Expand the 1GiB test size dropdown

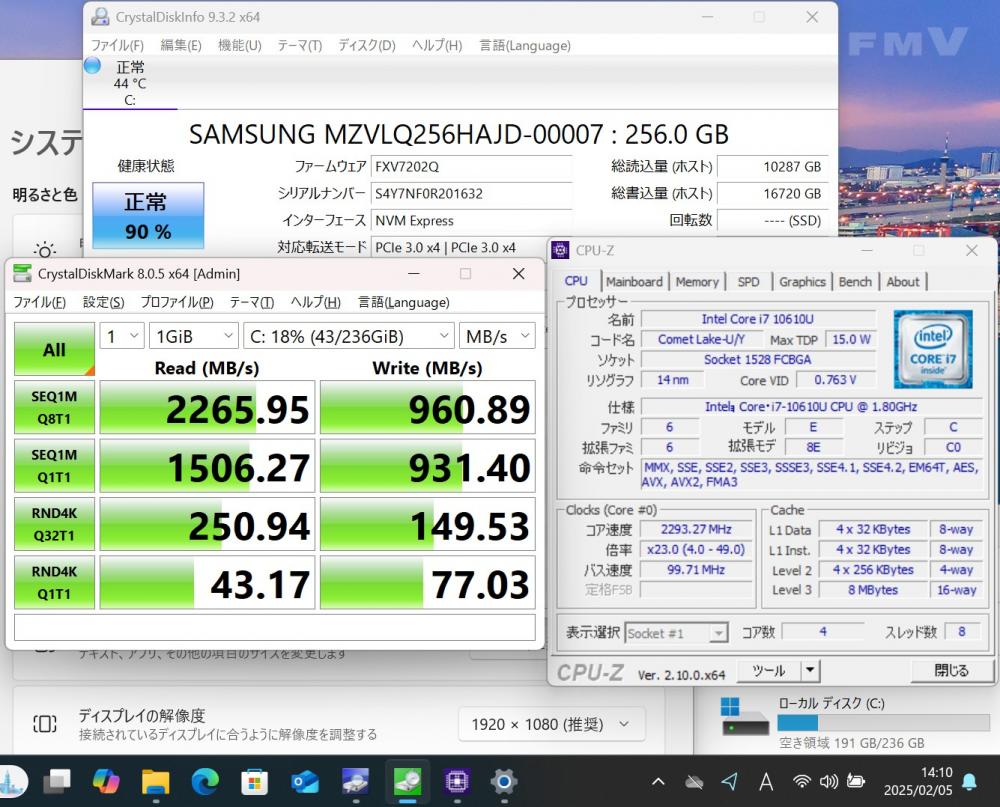tap(194, 337)
